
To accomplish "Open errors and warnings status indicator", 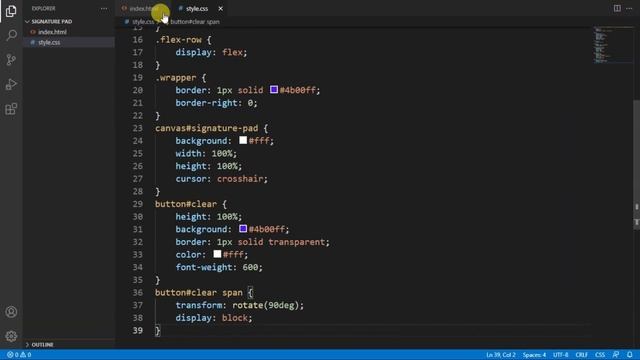I will tap(19, 355).
